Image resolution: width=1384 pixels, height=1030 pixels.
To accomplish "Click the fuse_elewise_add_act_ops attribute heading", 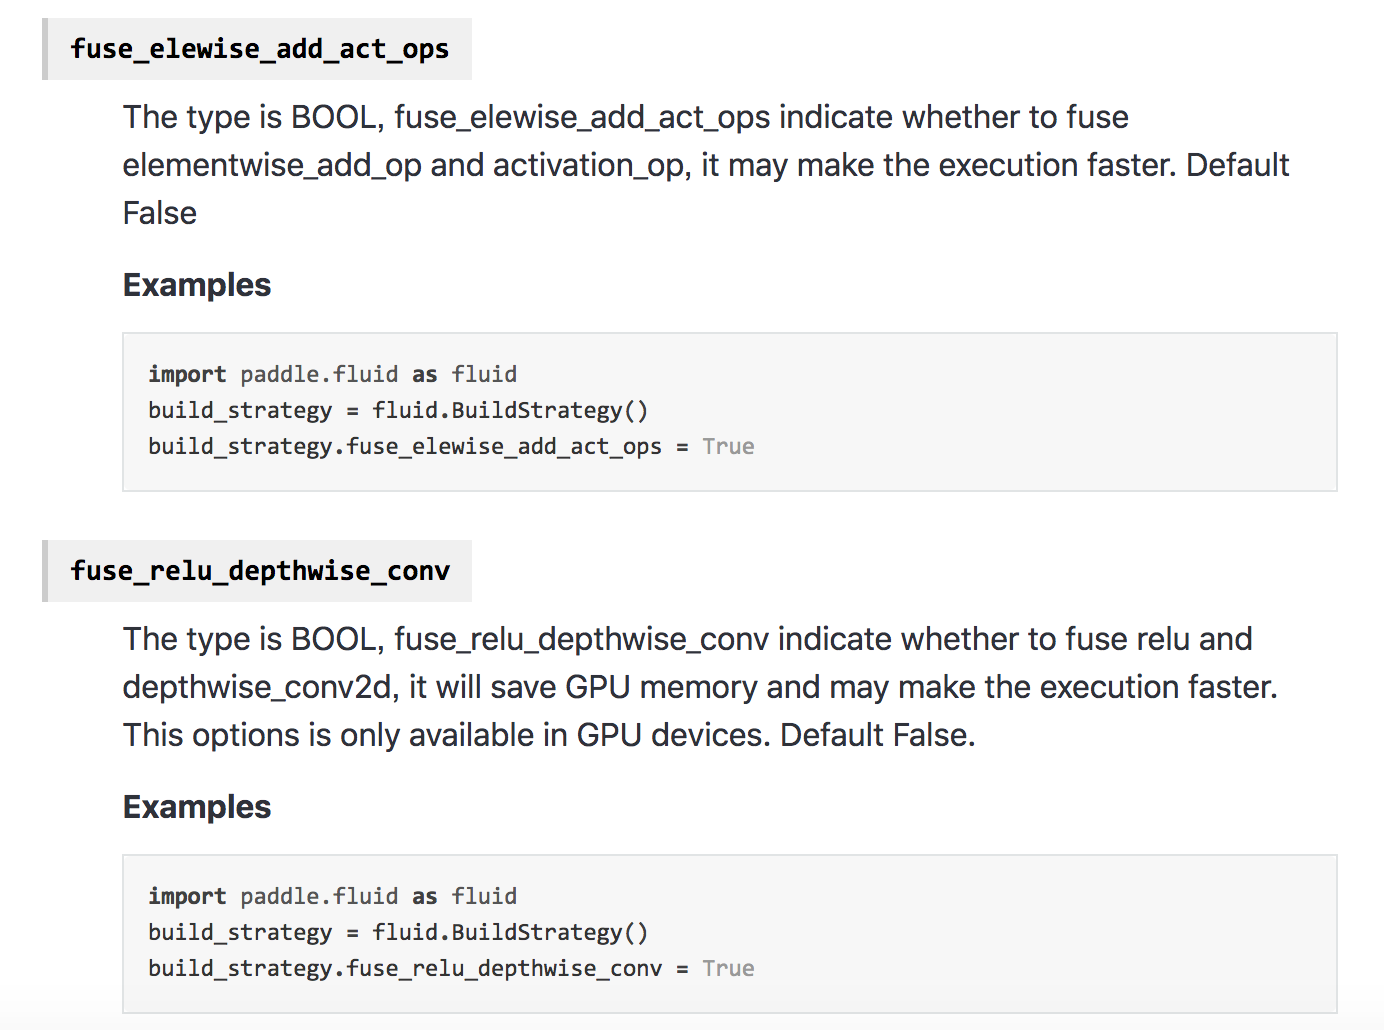I will [259, 49].
